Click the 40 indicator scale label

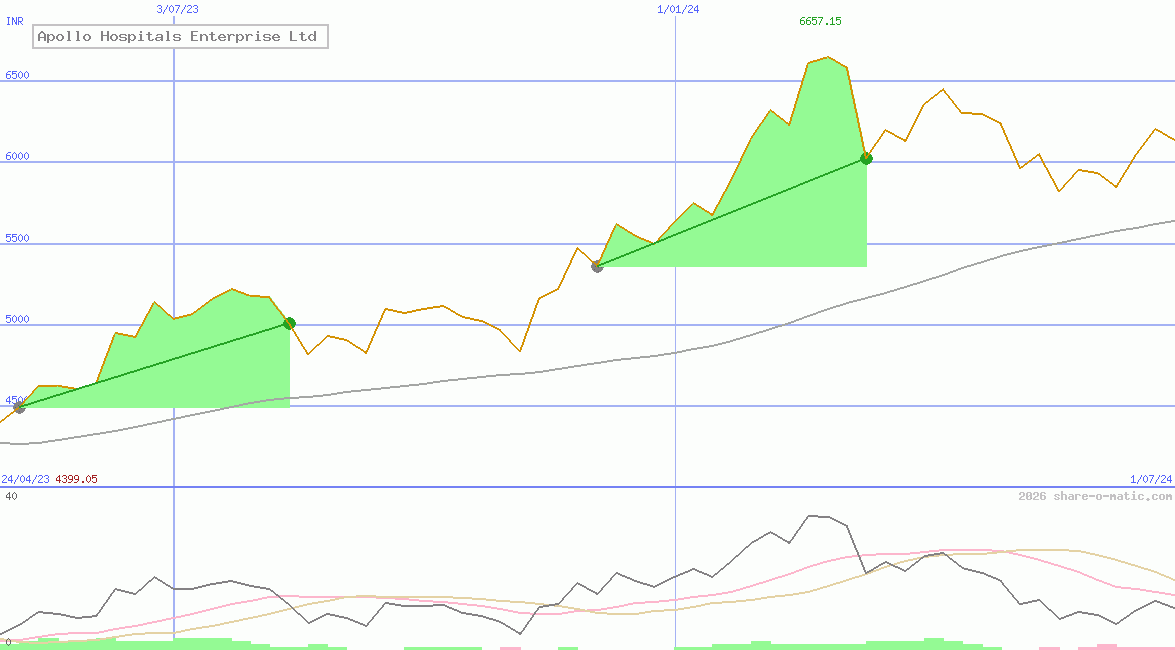[x=9, y=492]
